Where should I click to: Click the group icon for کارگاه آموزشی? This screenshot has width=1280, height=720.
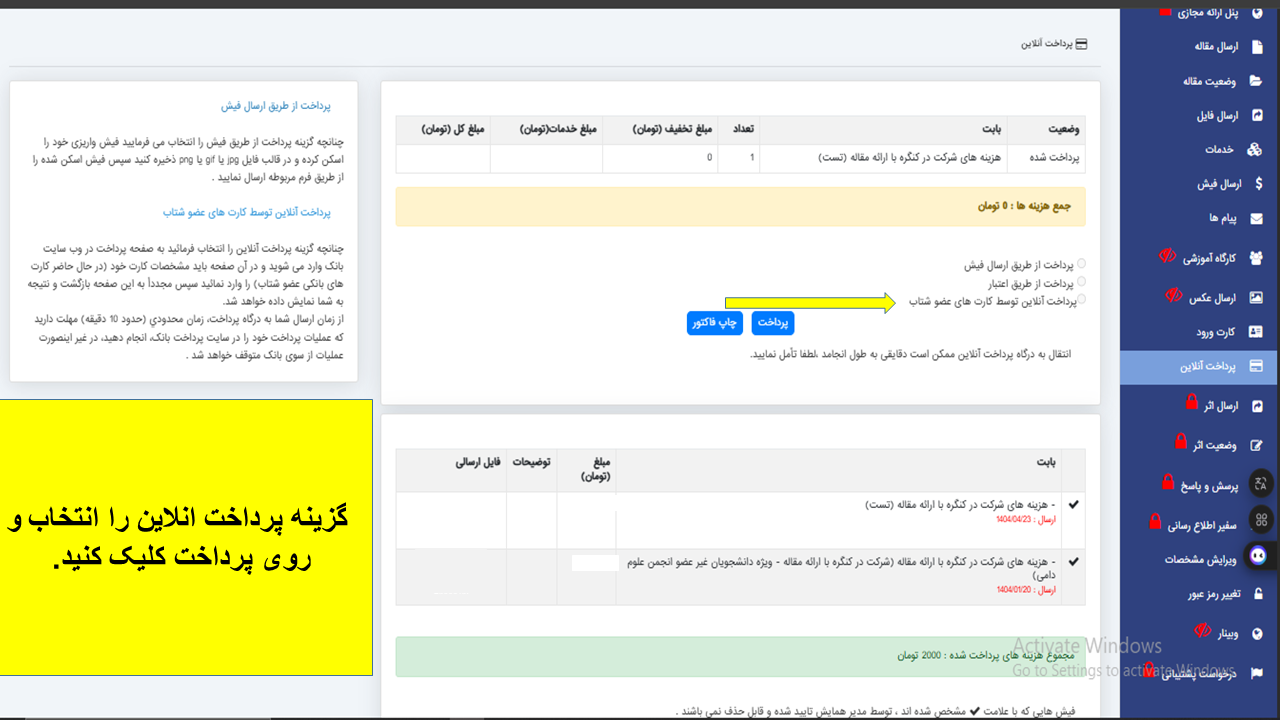(1257, 258)
